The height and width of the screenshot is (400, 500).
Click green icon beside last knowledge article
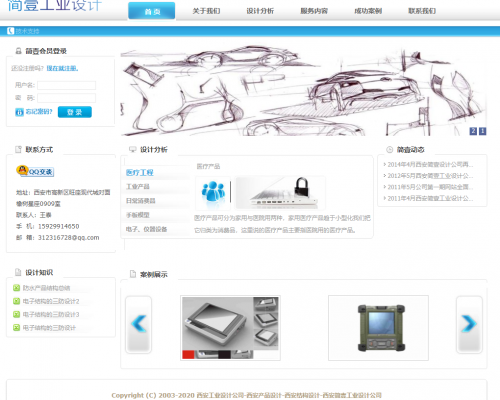pyautogui.click(x=16, y=328)
